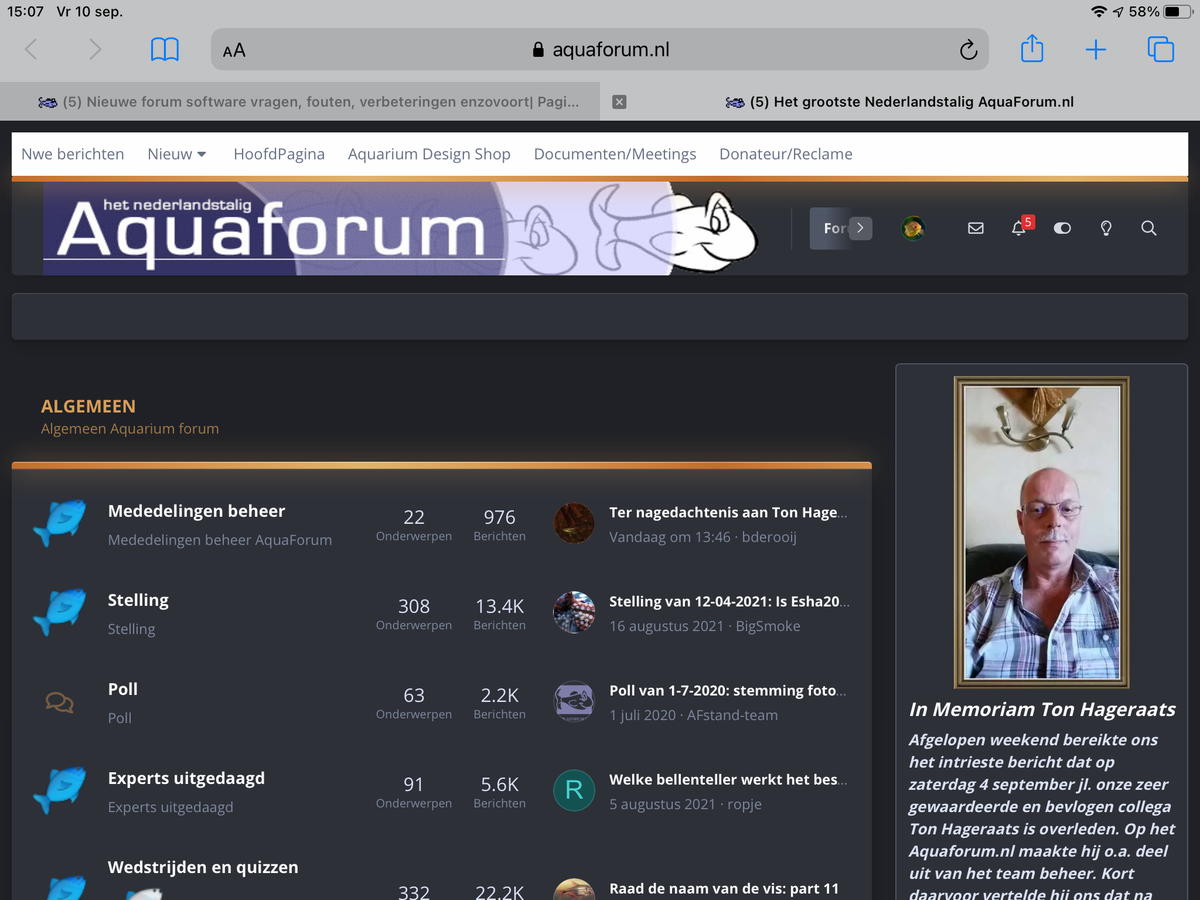Click the search magnifier icon
This screenshot has width=1200, height=900.
pyautogui.click(x=1149, y=229)
